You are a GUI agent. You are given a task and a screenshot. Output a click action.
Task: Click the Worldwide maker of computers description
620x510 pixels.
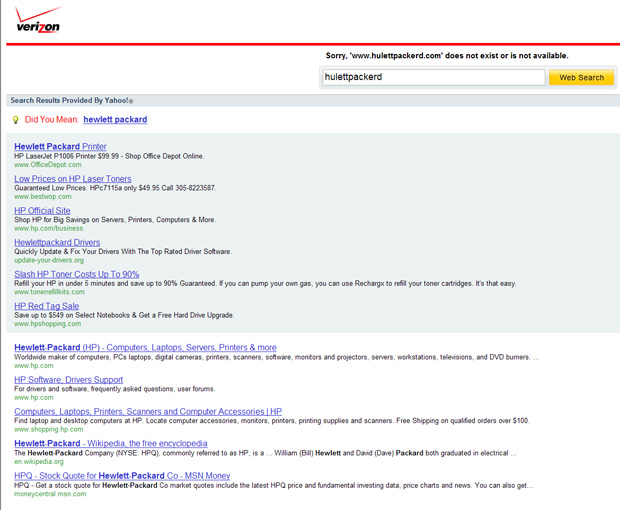[277, 357]
